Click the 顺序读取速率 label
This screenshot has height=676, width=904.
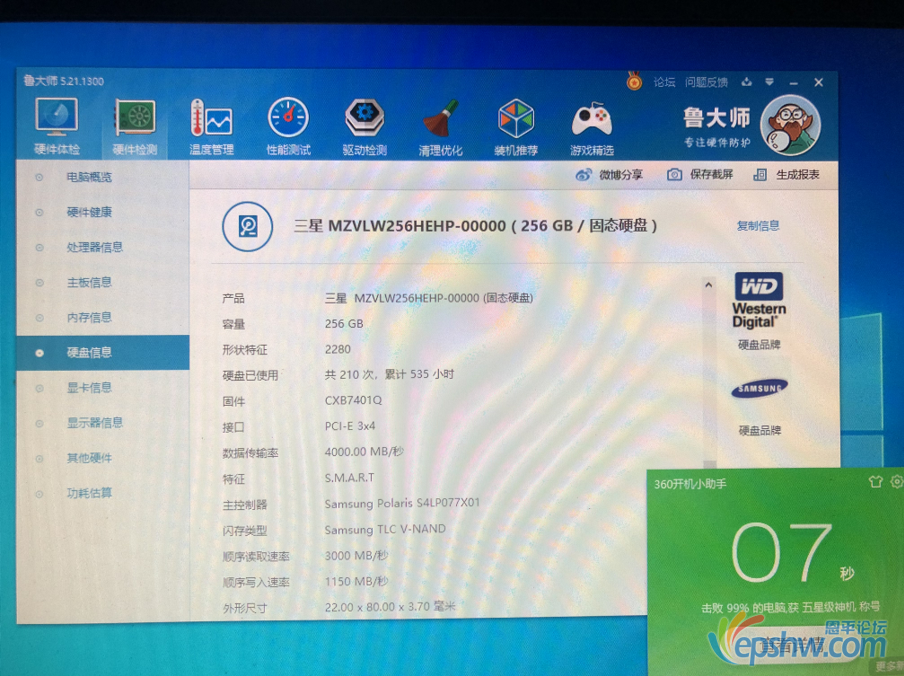click(256, 557)
